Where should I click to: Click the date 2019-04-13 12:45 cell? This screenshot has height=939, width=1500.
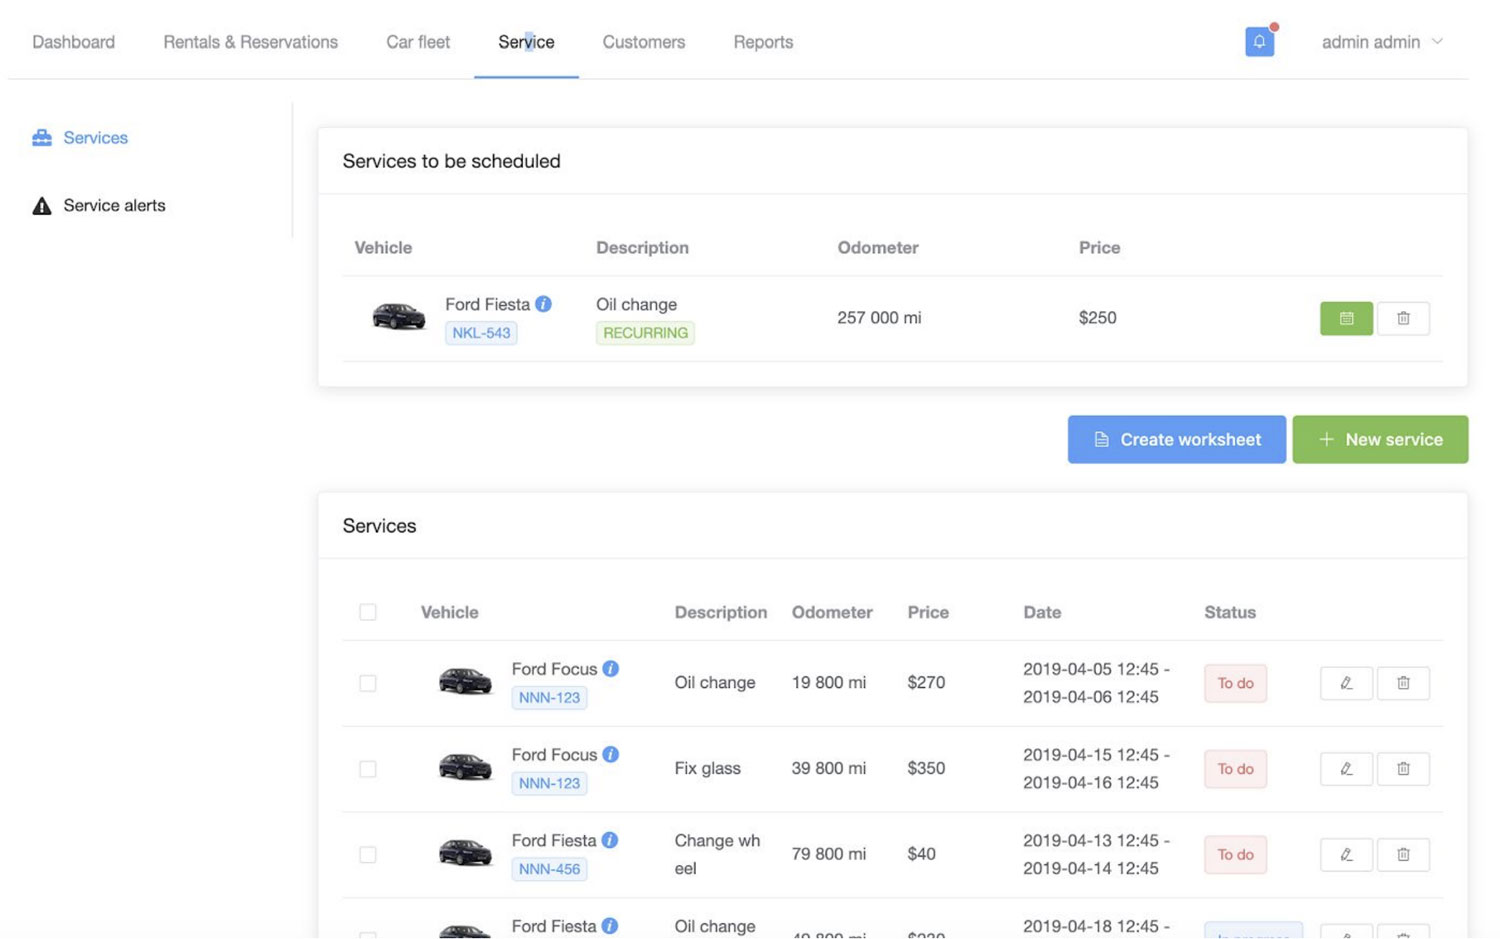(x=1096, y=855)
